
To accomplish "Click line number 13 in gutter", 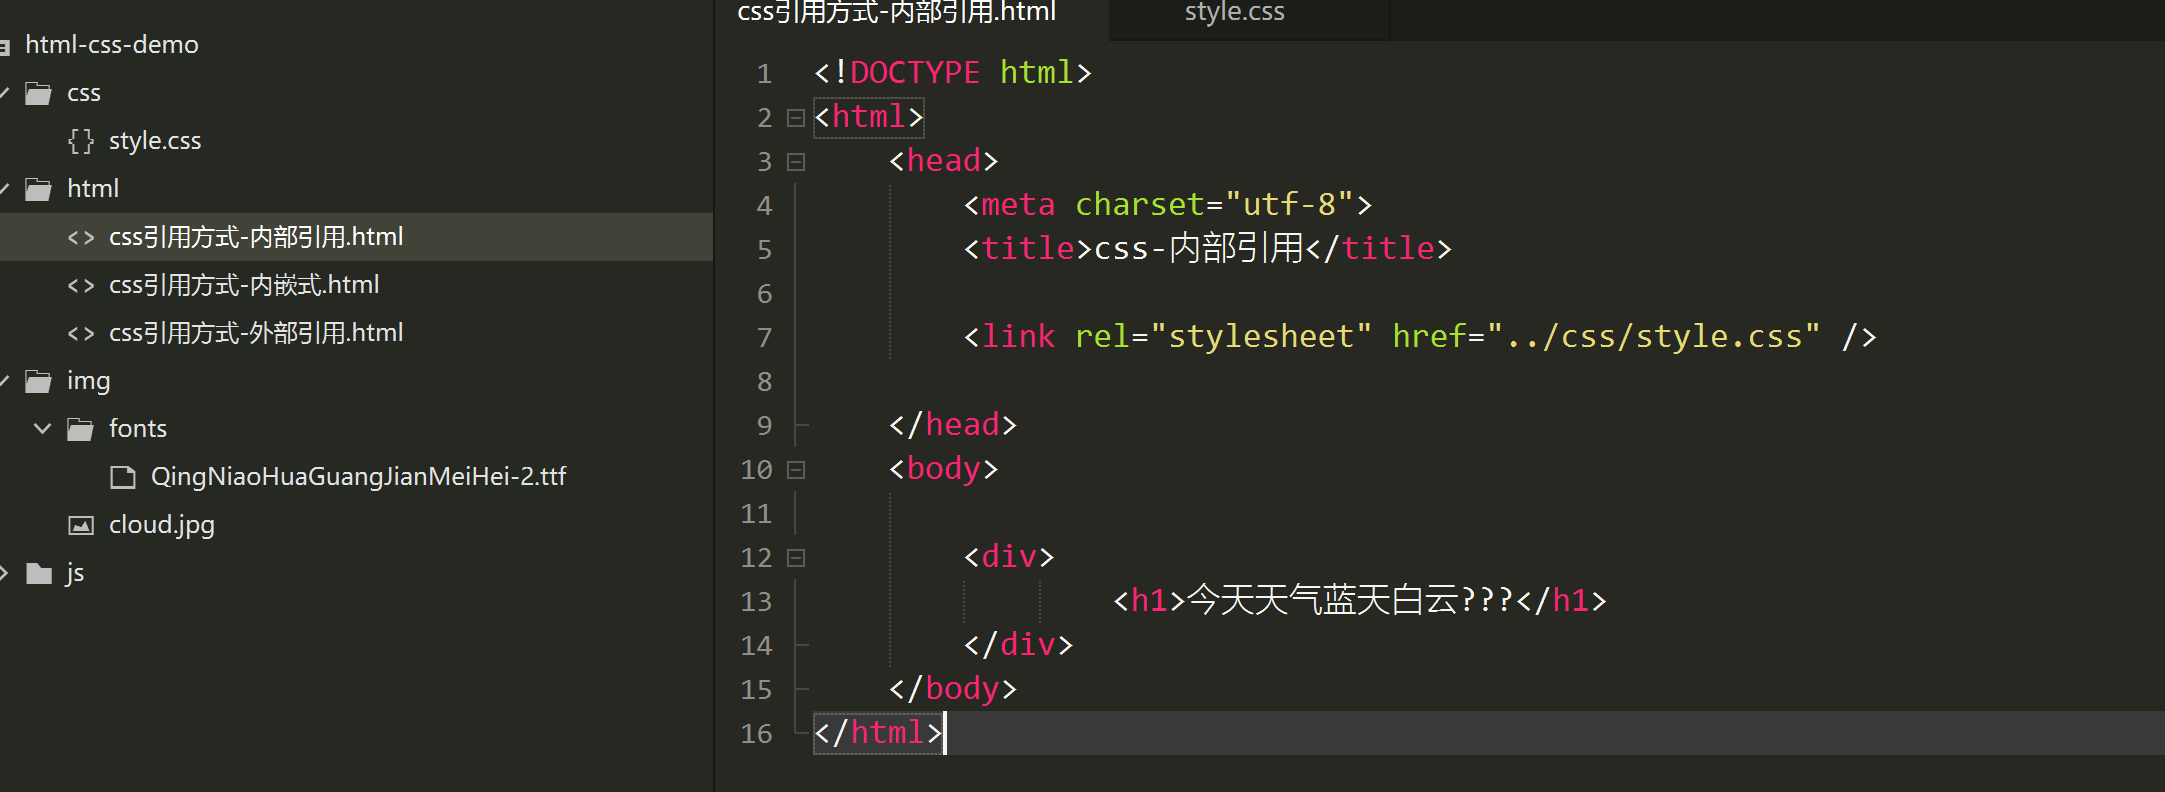I will [757, 602].
